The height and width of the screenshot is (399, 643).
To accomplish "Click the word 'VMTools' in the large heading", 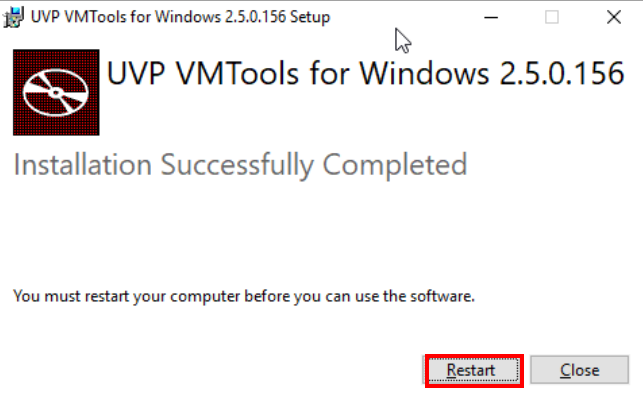I will (237, 74).
